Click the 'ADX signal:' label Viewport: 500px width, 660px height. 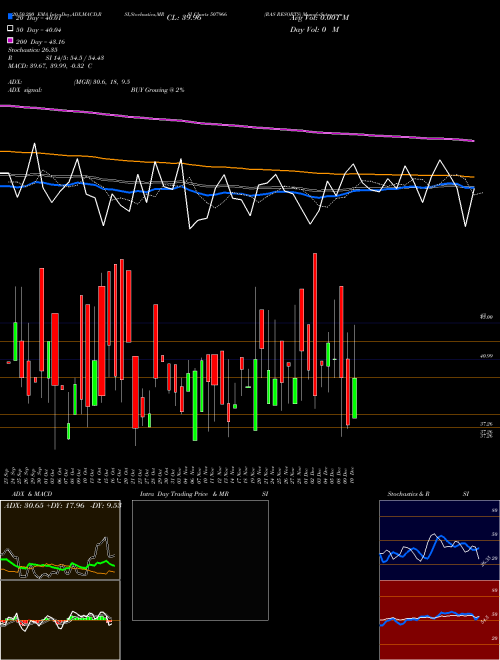click(x=25, y=90)
